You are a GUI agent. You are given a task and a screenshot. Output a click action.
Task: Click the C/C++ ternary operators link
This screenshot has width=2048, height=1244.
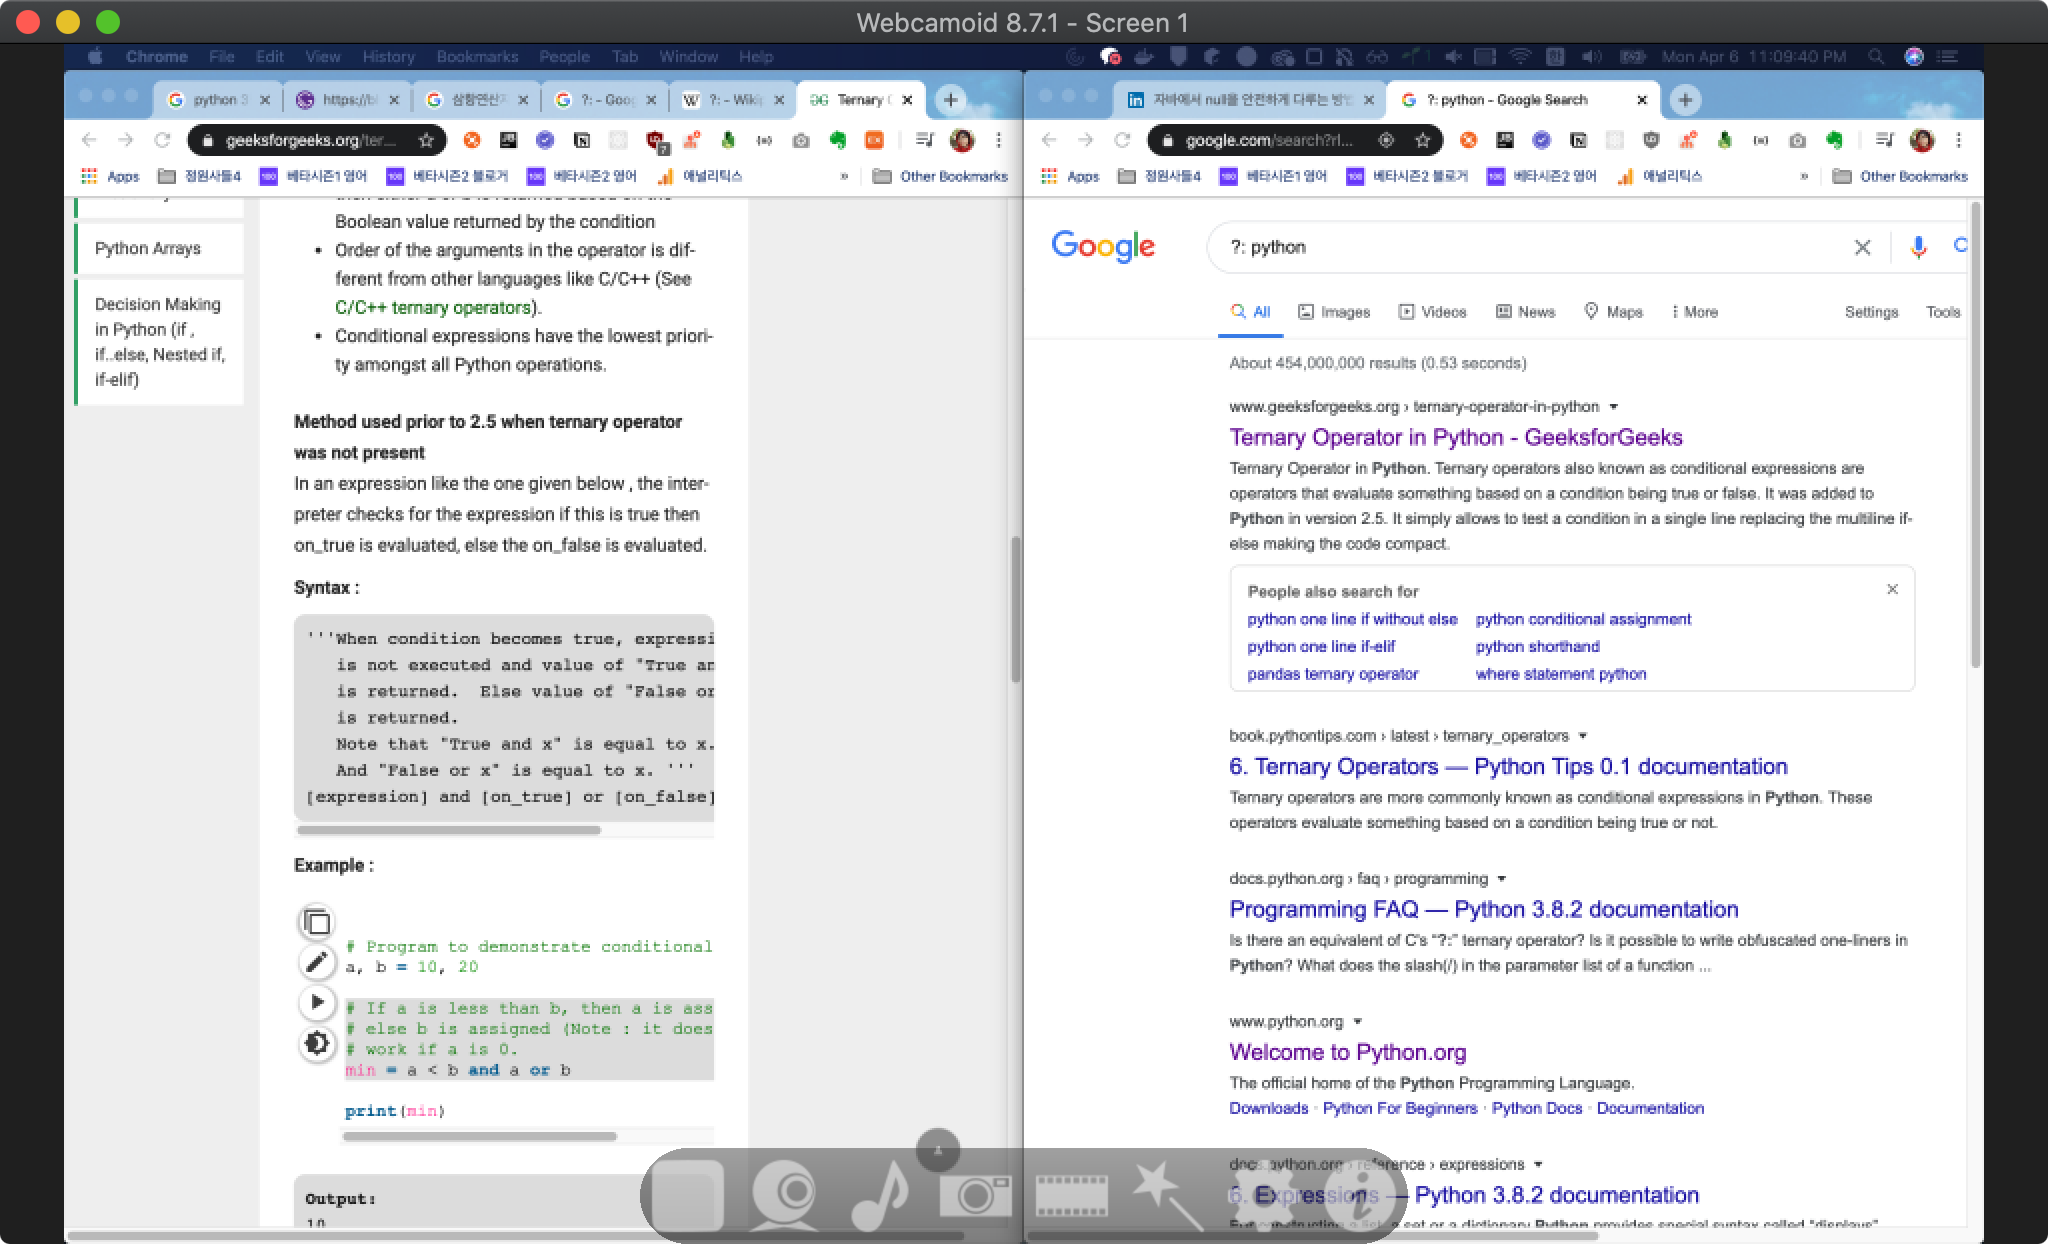coord(432,307)
